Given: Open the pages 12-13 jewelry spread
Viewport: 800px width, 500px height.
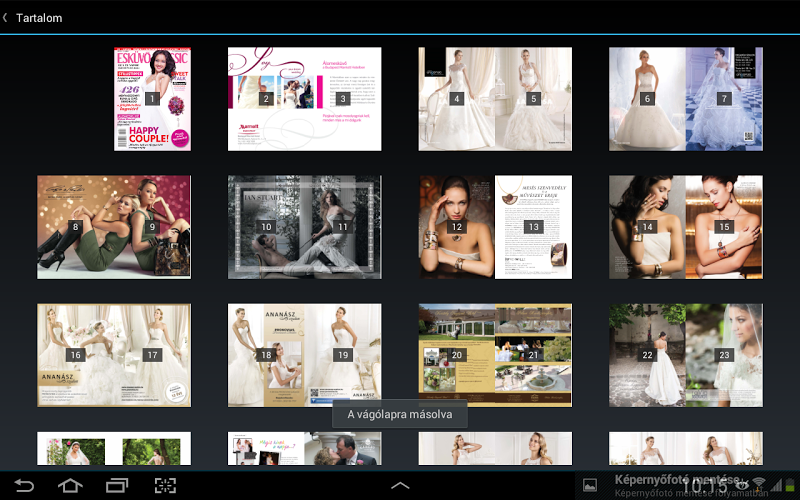Looking at the screenshot, I should (495, 227).
